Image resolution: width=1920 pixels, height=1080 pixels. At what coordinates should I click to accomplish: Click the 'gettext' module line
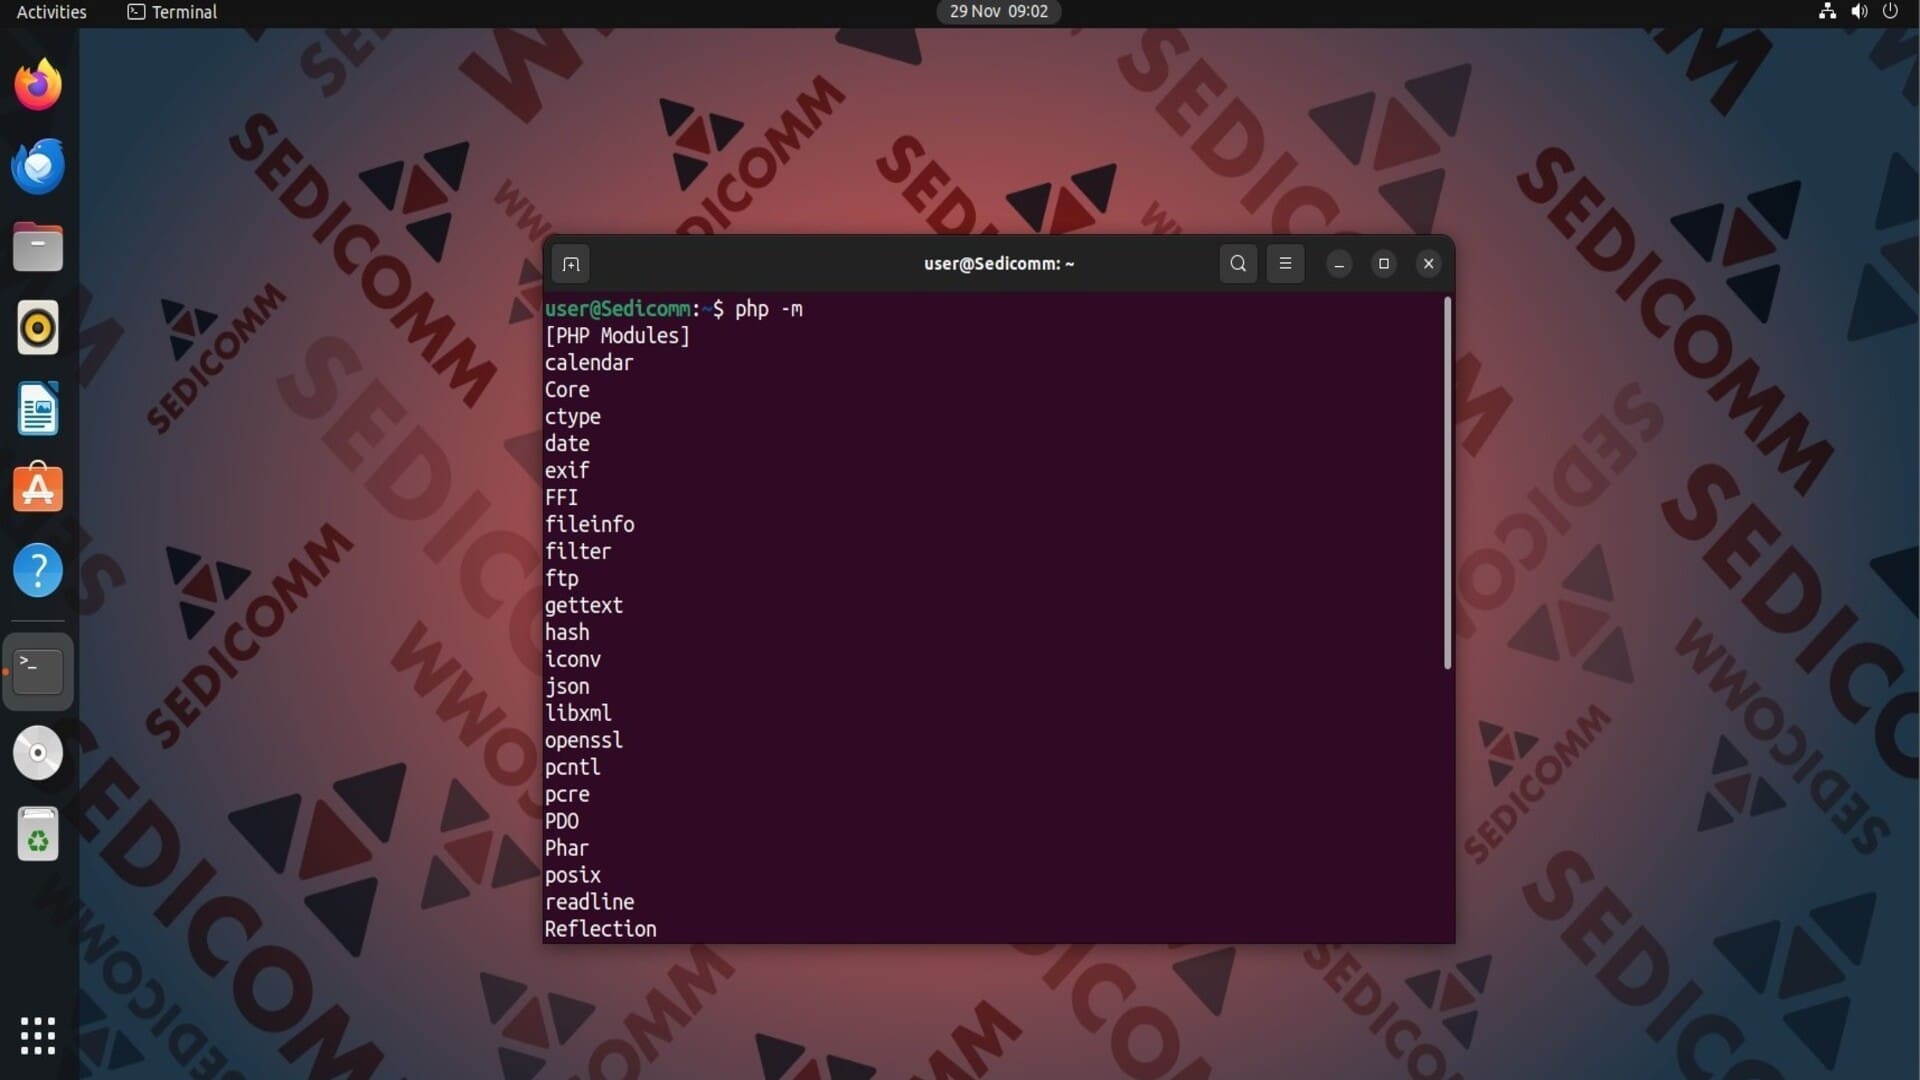[584, 606]
